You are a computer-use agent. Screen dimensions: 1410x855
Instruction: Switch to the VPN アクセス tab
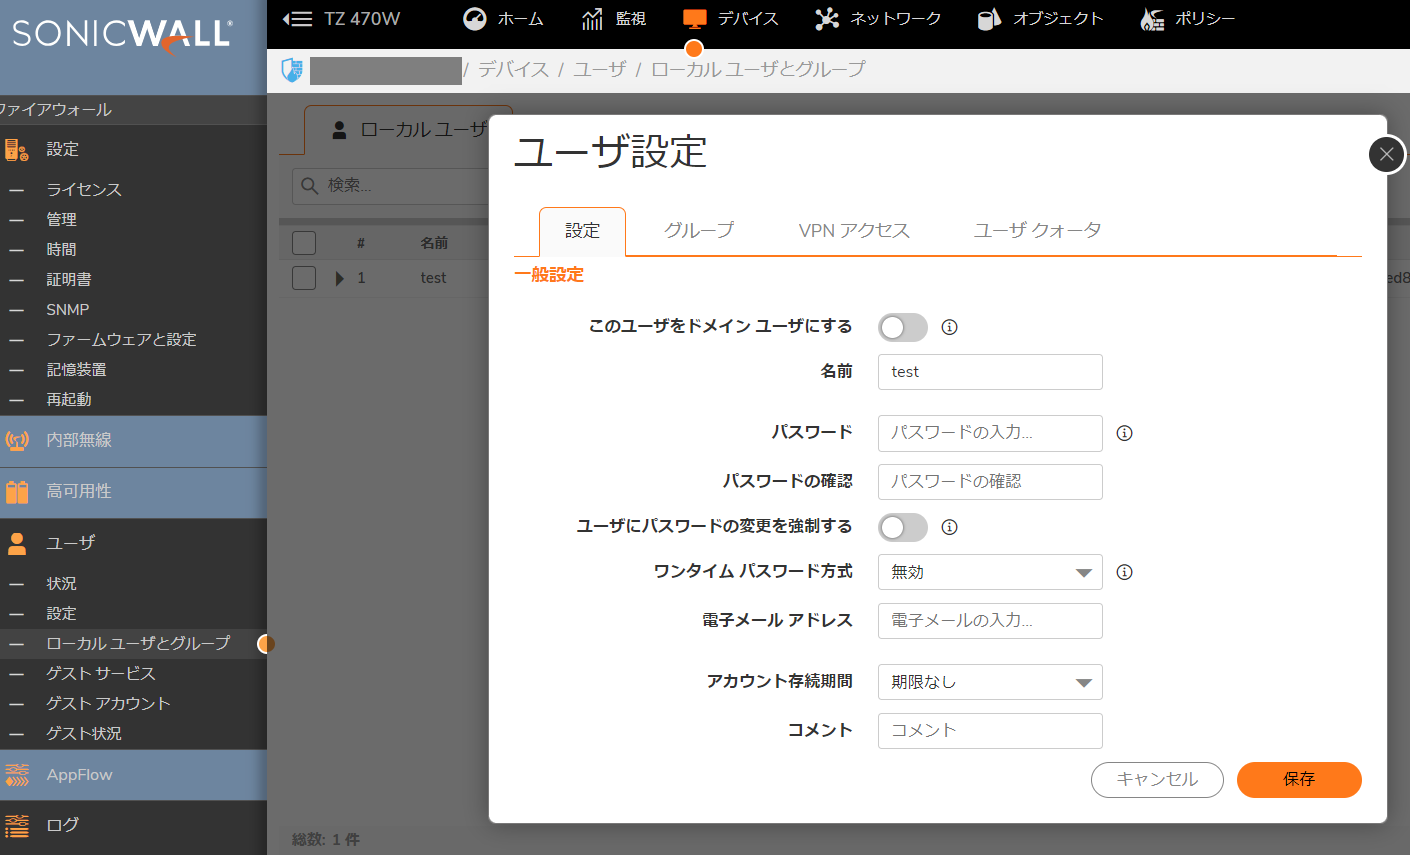coord(854,231)
